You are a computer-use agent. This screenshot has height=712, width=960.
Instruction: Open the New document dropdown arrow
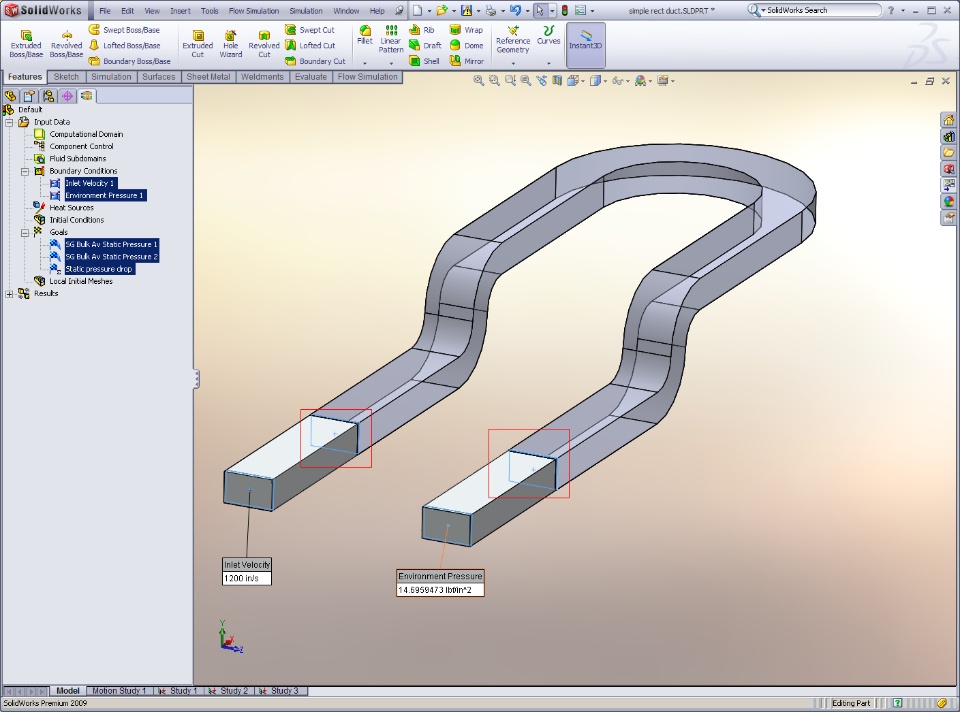coord(429,11)
